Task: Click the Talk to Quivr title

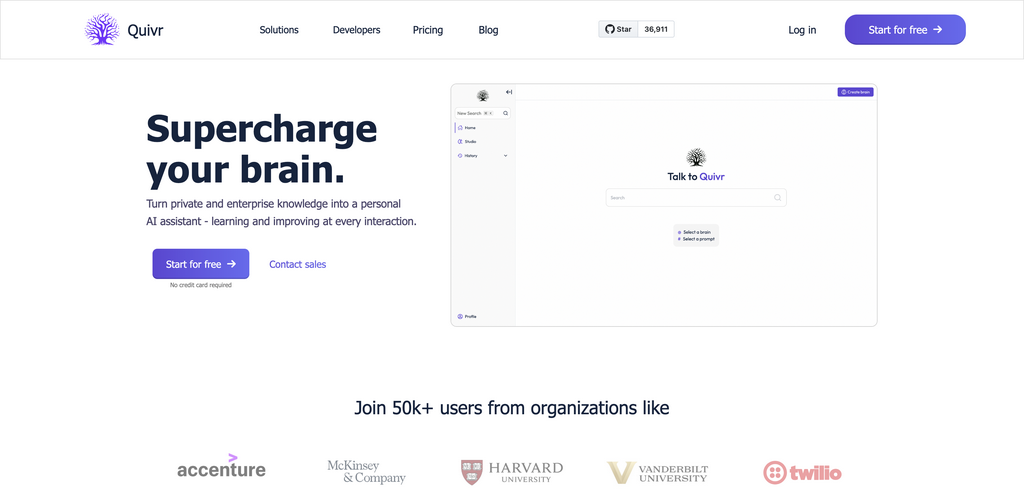Action: pos(696,176)
